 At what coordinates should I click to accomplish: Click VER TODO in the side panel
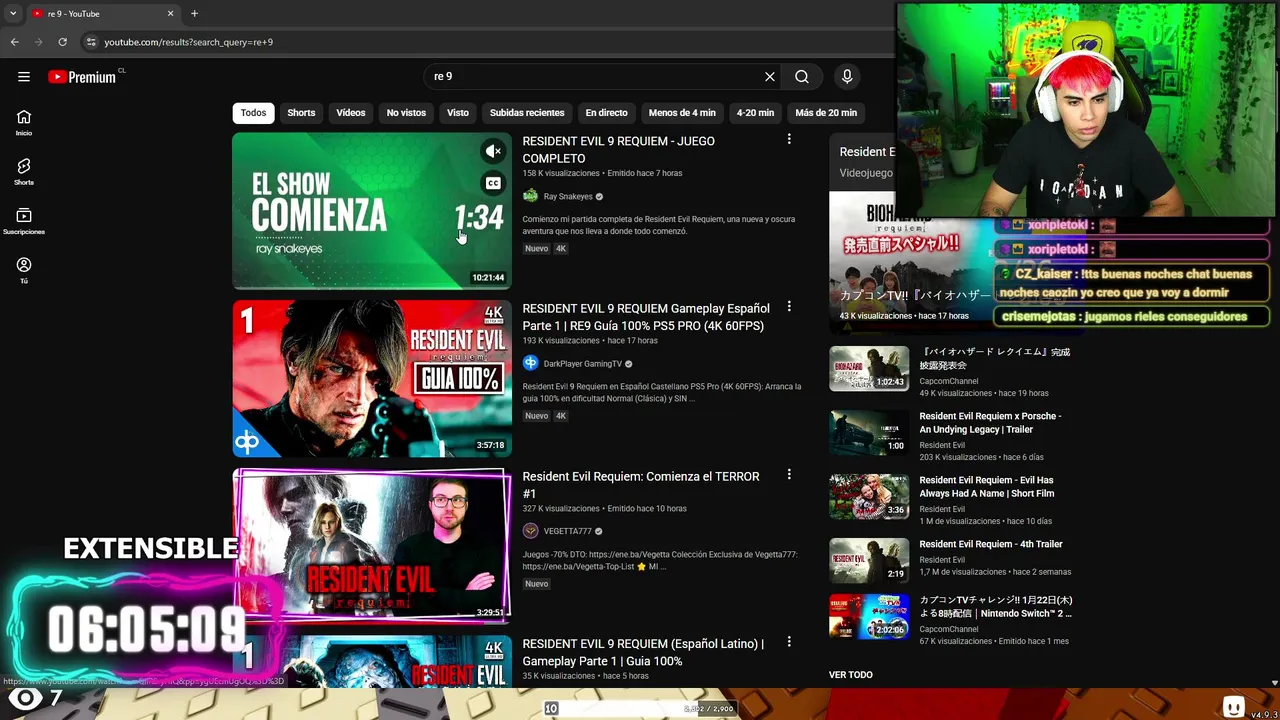[851, 675]
